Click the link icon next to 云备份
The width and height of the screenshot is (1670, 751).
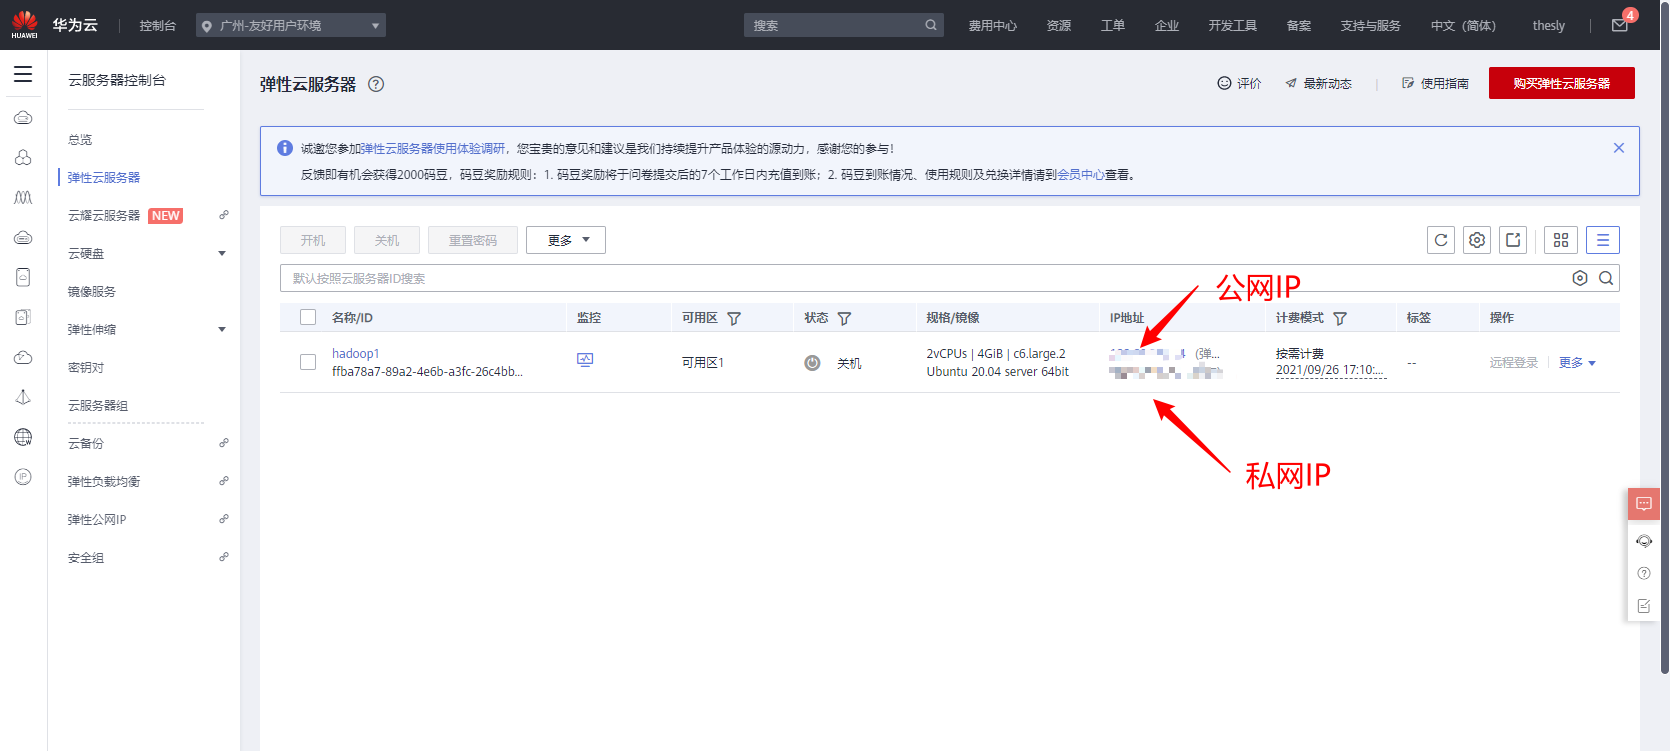pos(224,443)
